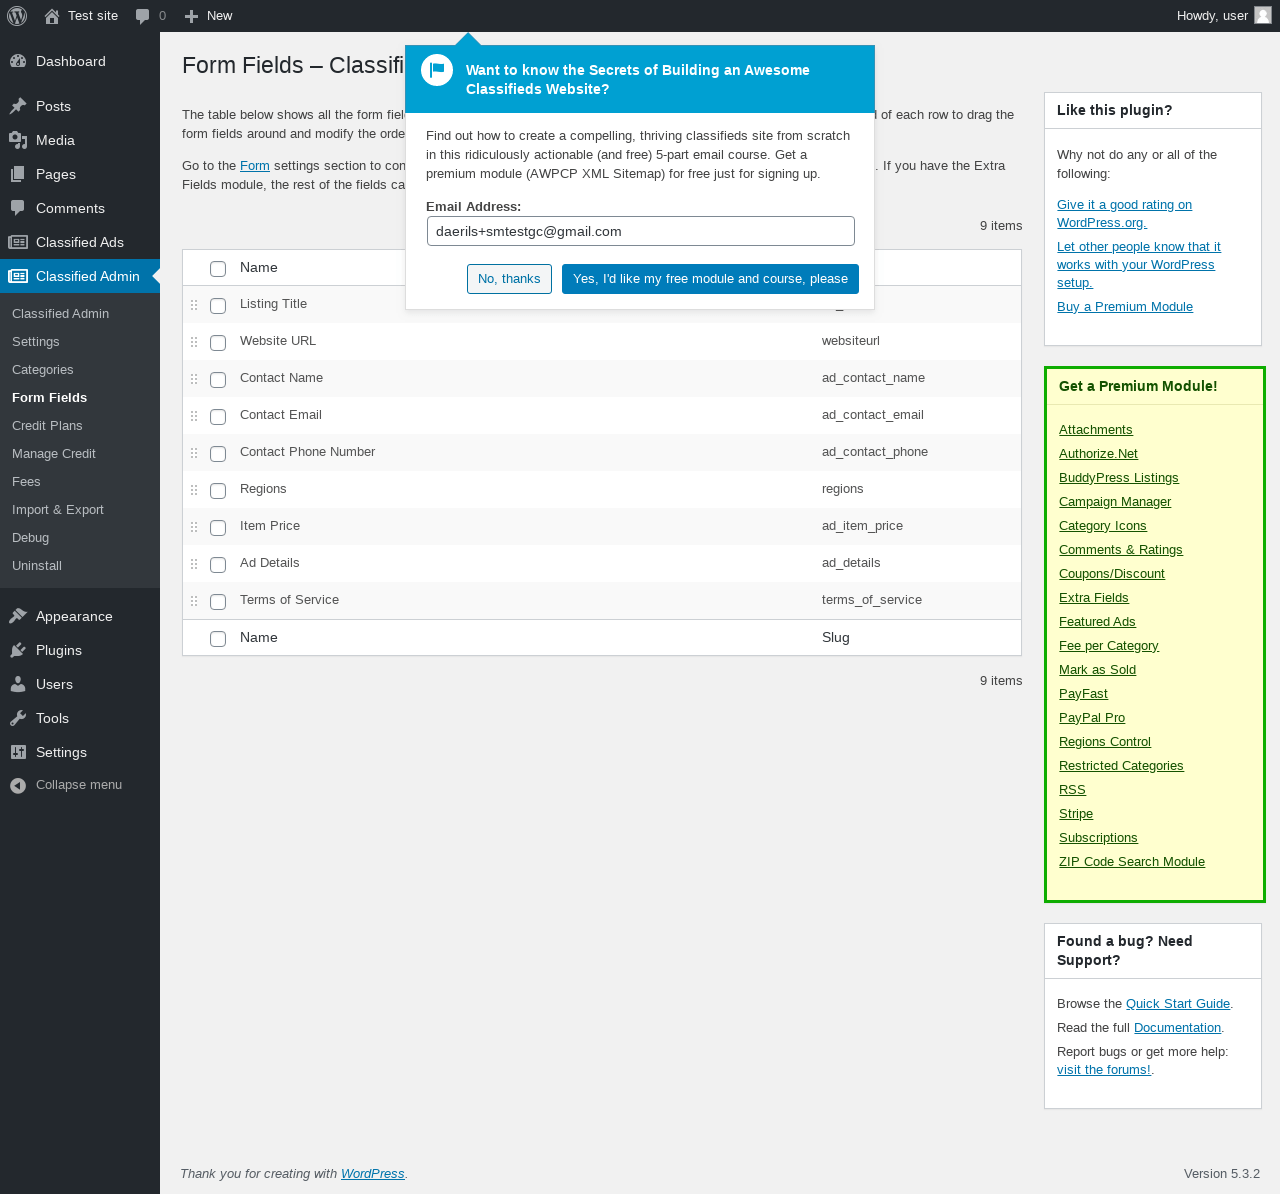1280x1194 pixels.
Task: Toggle the select-all checkbox in table header
Action: click(218, 269)
